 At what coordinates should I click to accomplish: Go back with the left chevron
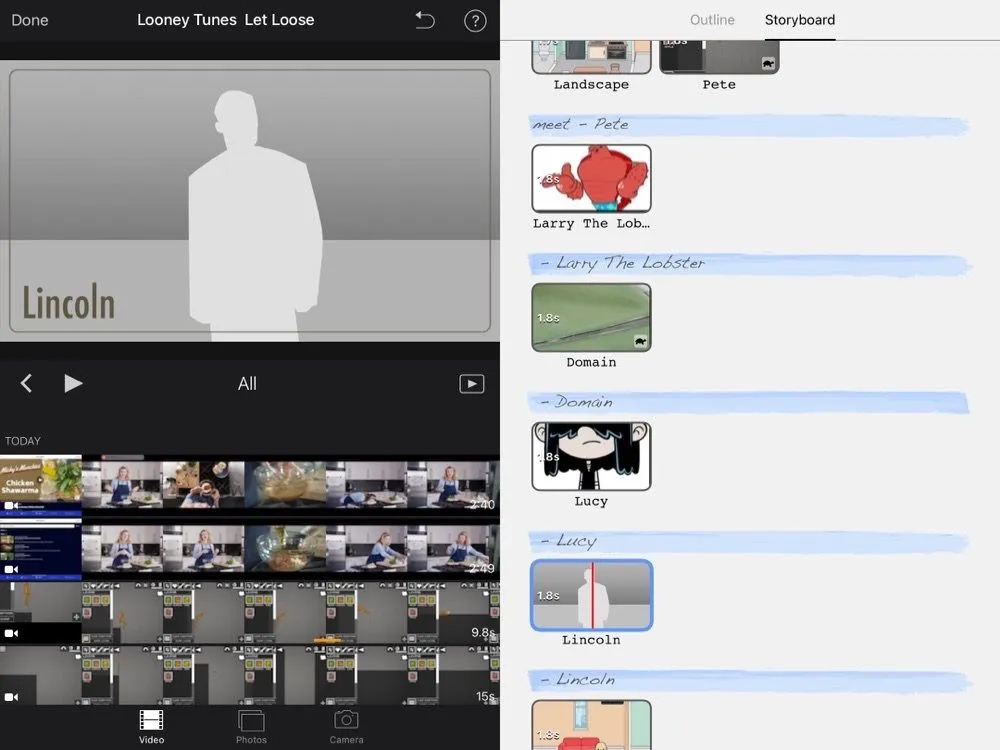(27, 383)
